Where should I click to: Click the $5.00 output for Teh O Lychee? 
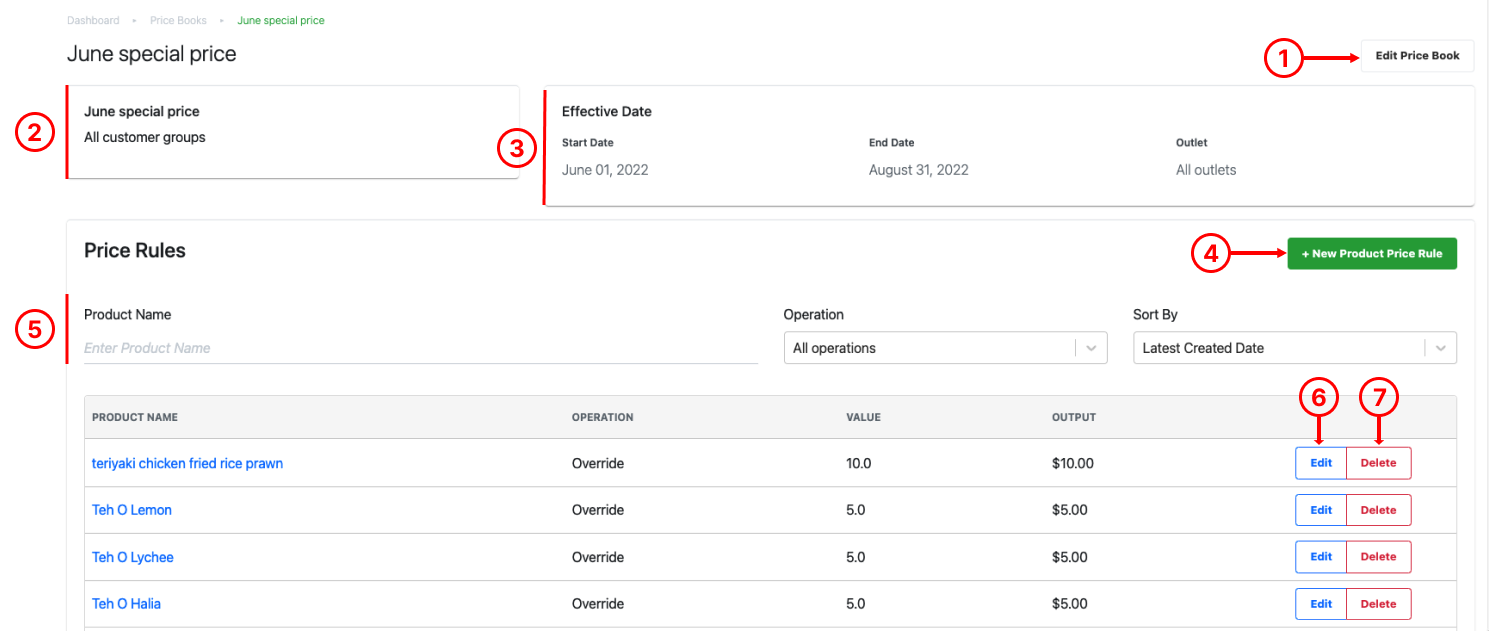(1070, 557)
